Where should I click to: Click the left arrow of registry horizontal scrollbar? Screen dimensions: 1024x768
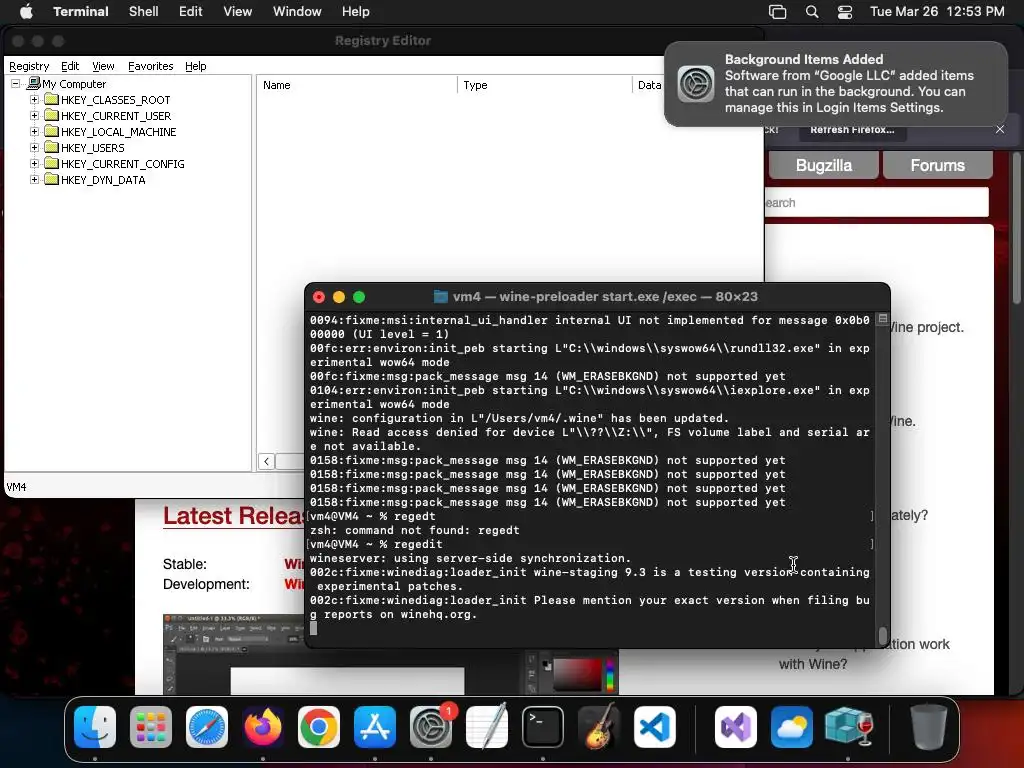[266, 462]
